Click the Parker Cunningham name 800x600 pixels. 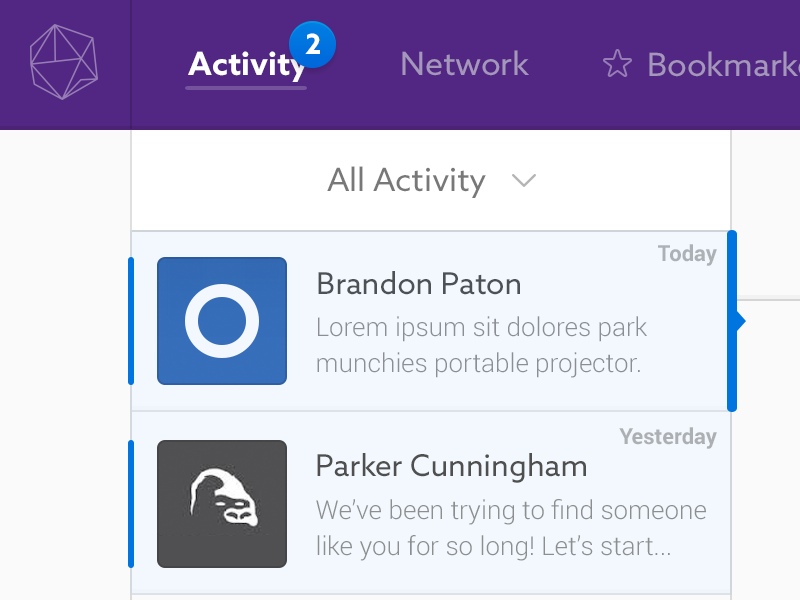click(451, 466)
